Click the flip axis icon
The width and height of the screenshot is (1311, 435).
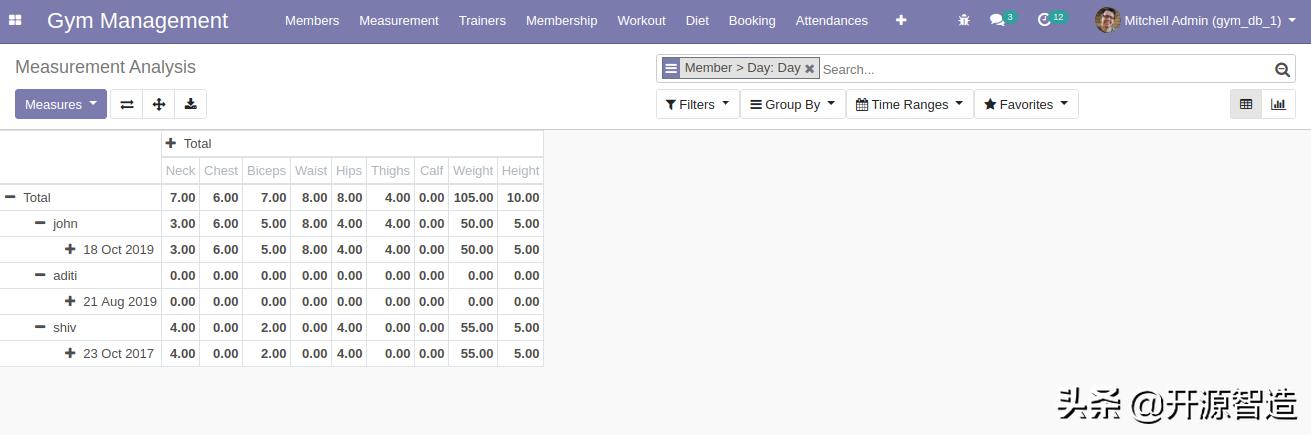pyautogui.click(x=127, y=104)
